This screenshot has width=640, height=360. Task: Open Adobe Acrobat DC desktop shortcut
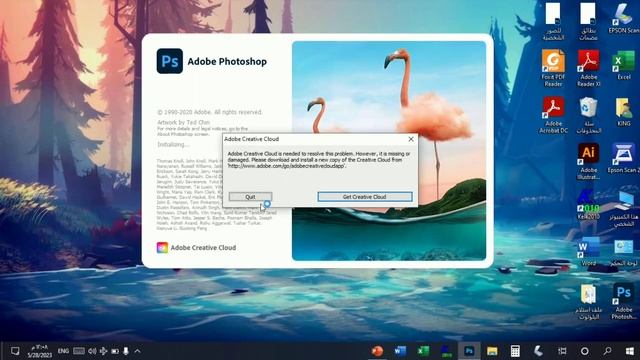point(553,115)
